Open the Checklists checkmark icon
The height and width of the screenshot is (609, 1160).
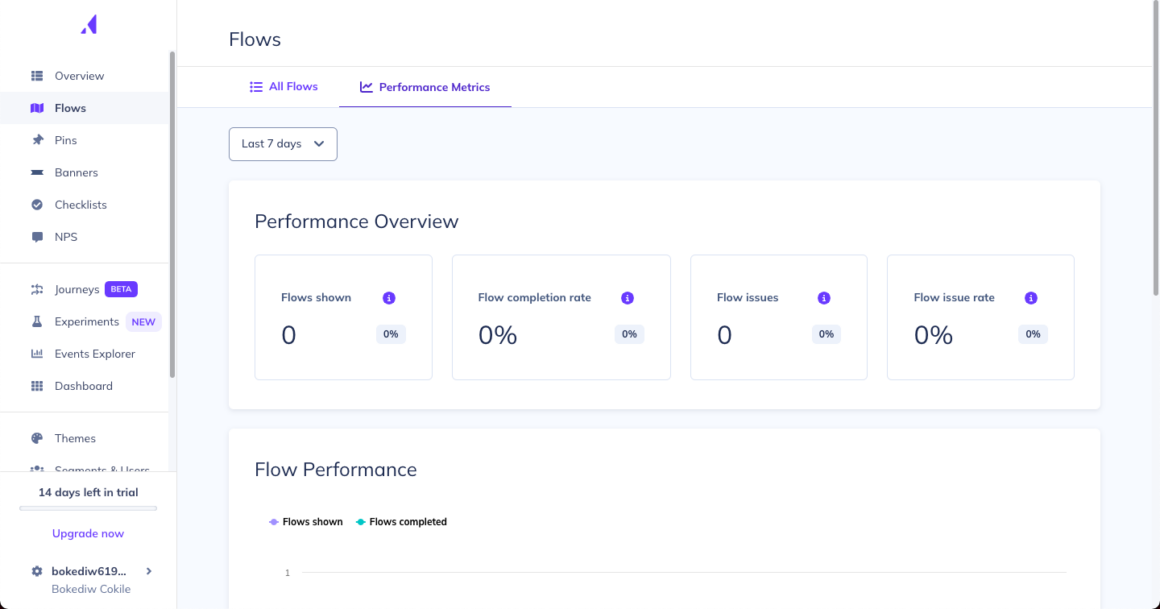click(x=37, y=205)
